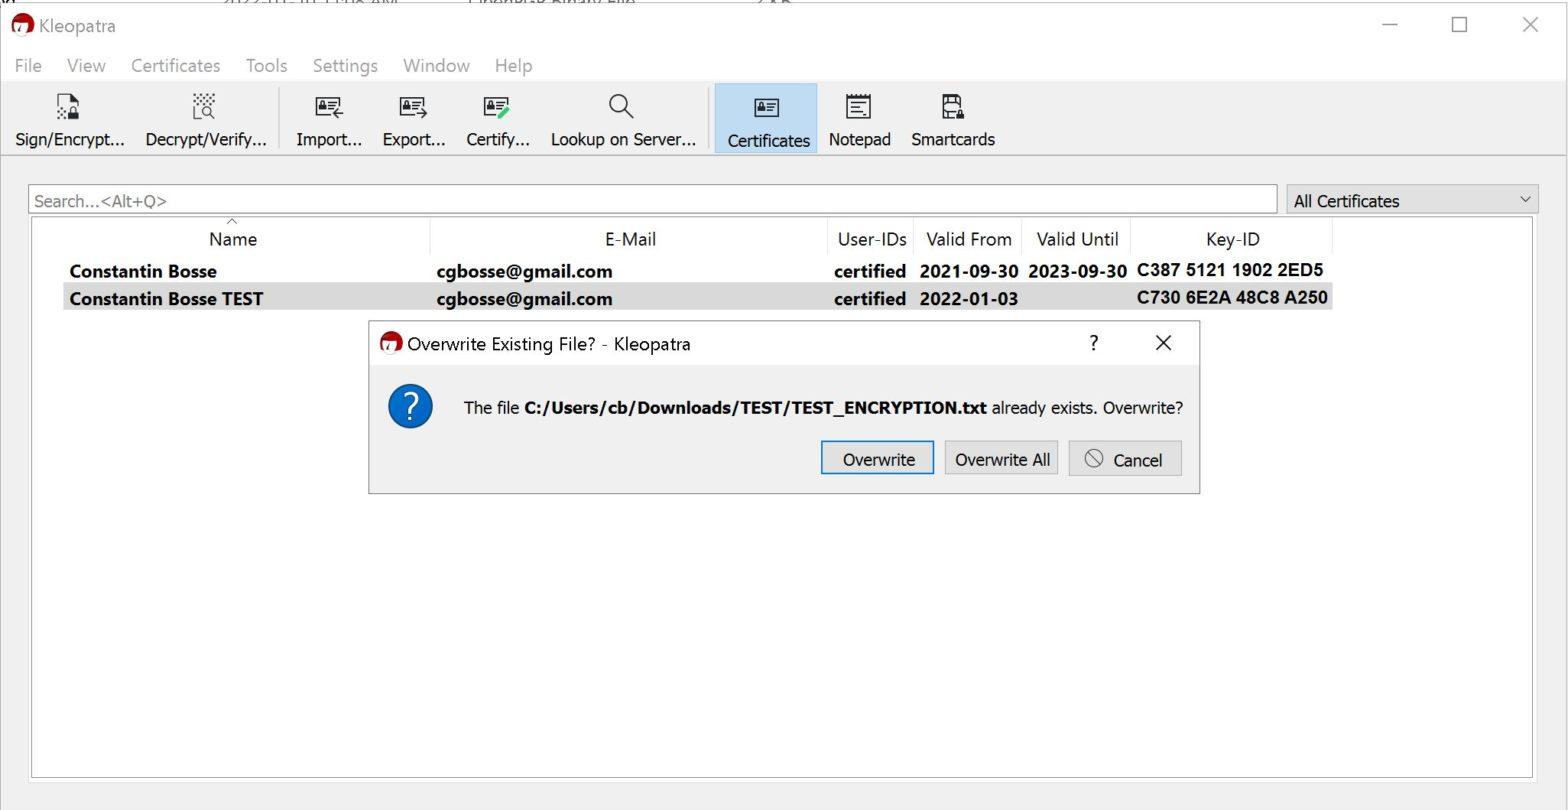The image size is (1568, 810).
Task: Click the file path C:/Users/cb/Downloads/TEST/TEST_ENCRYPTION.txt
Action: (x=755, y=407)
